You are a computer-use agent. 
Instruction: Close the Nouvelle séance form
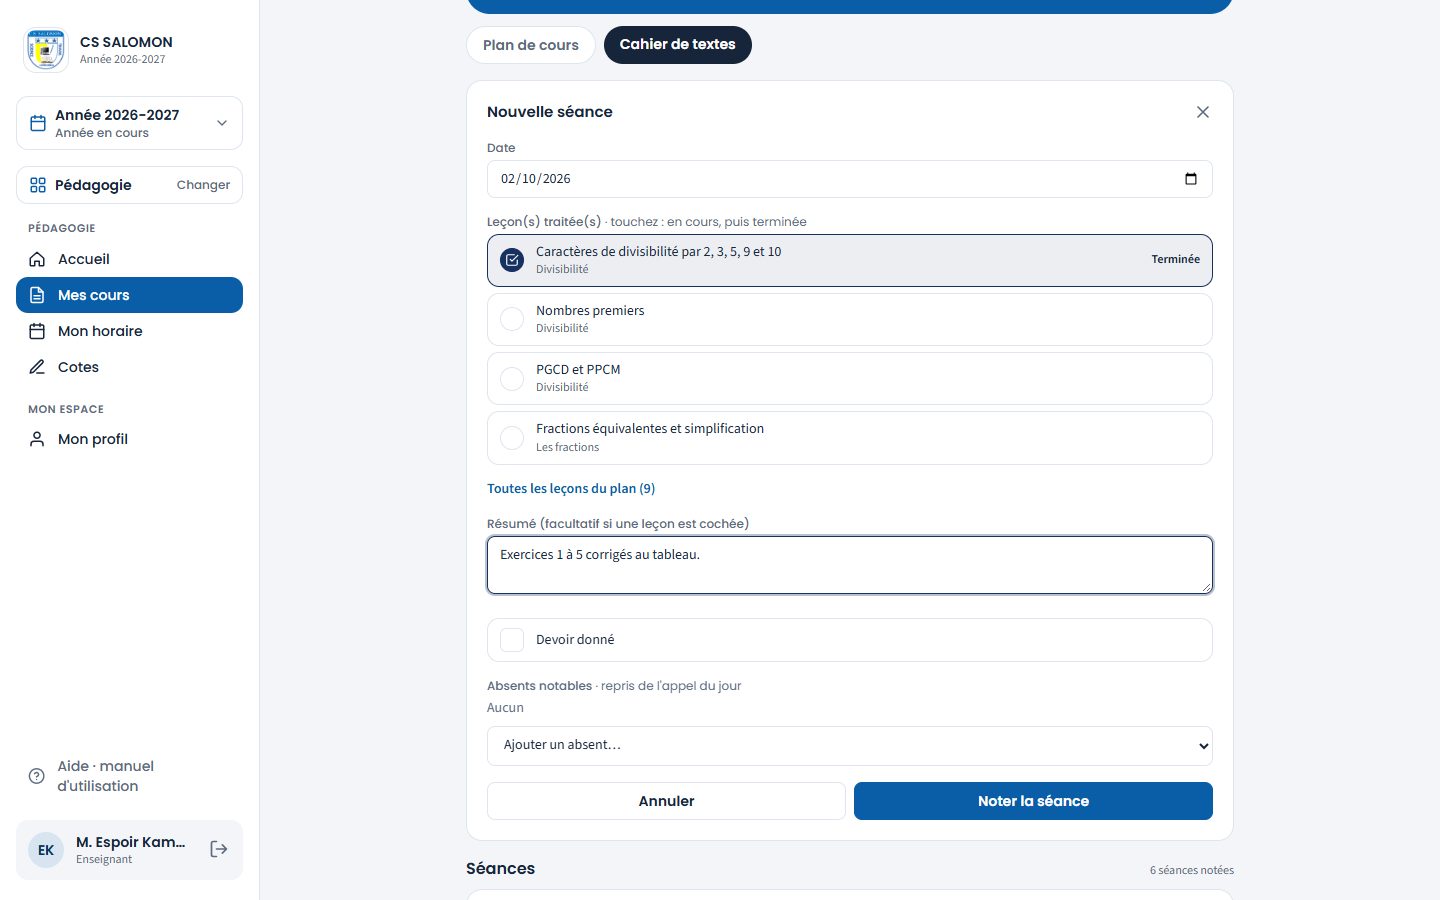click(x=1203, y=112)
